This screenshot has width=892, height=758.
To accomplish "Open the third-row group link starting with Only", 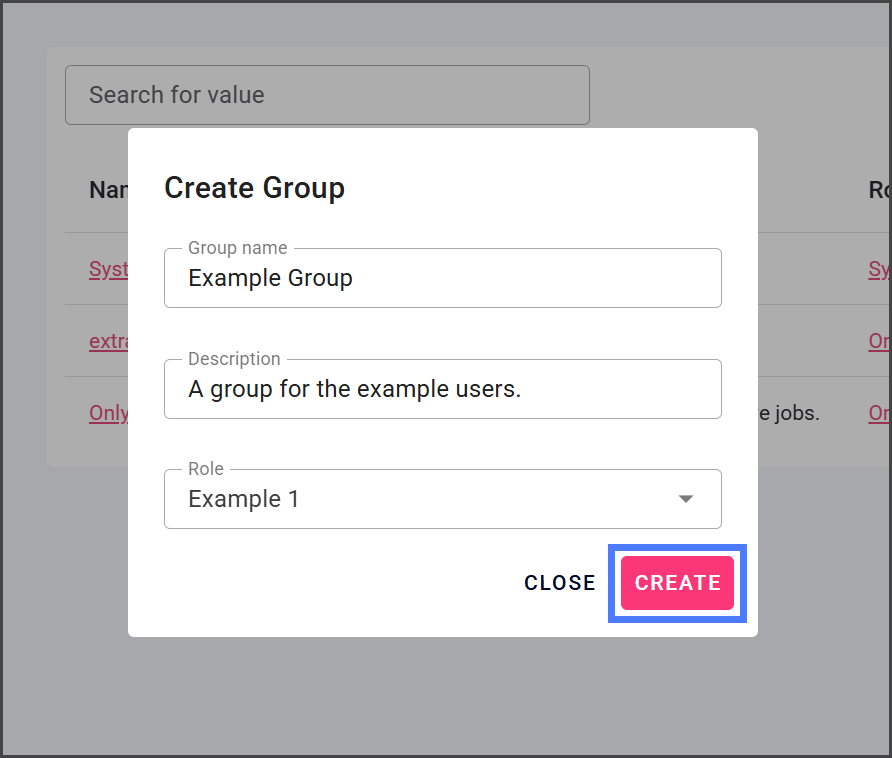I will point(108,413).
